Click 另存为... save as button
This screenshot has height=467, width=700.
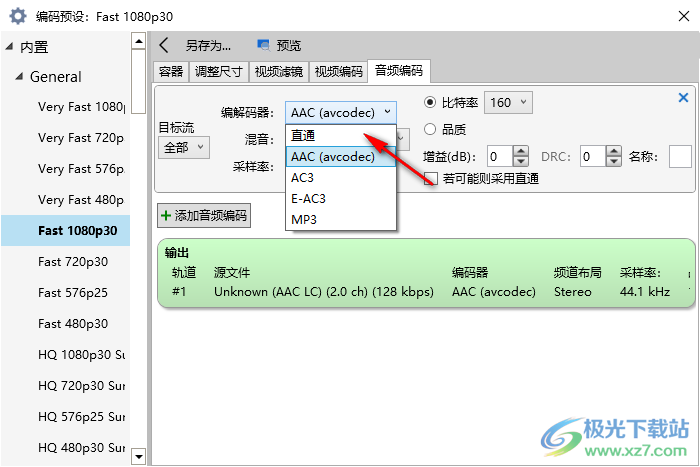pyautogui.click(x=208, y=46)
